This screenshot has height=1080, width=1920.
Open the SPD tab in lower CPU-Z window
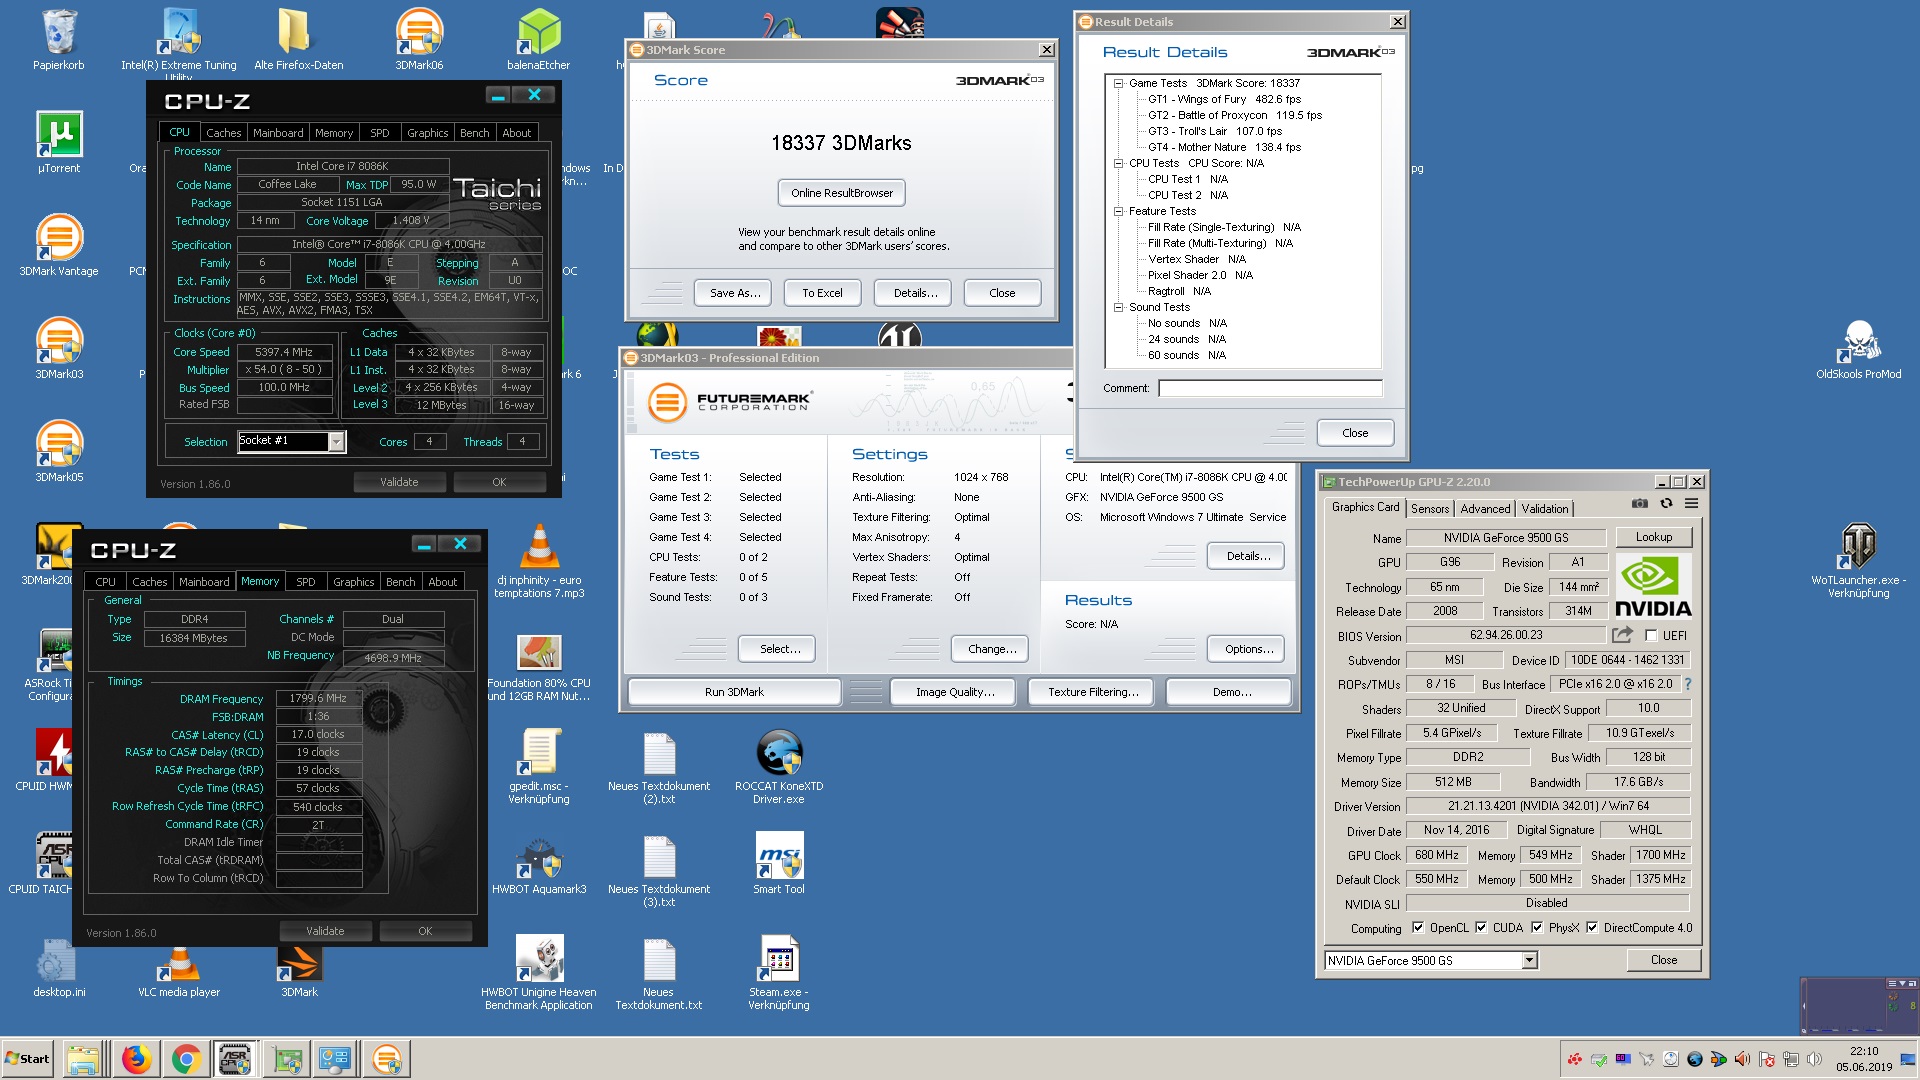pyautogui.click(x=306, y=581)
